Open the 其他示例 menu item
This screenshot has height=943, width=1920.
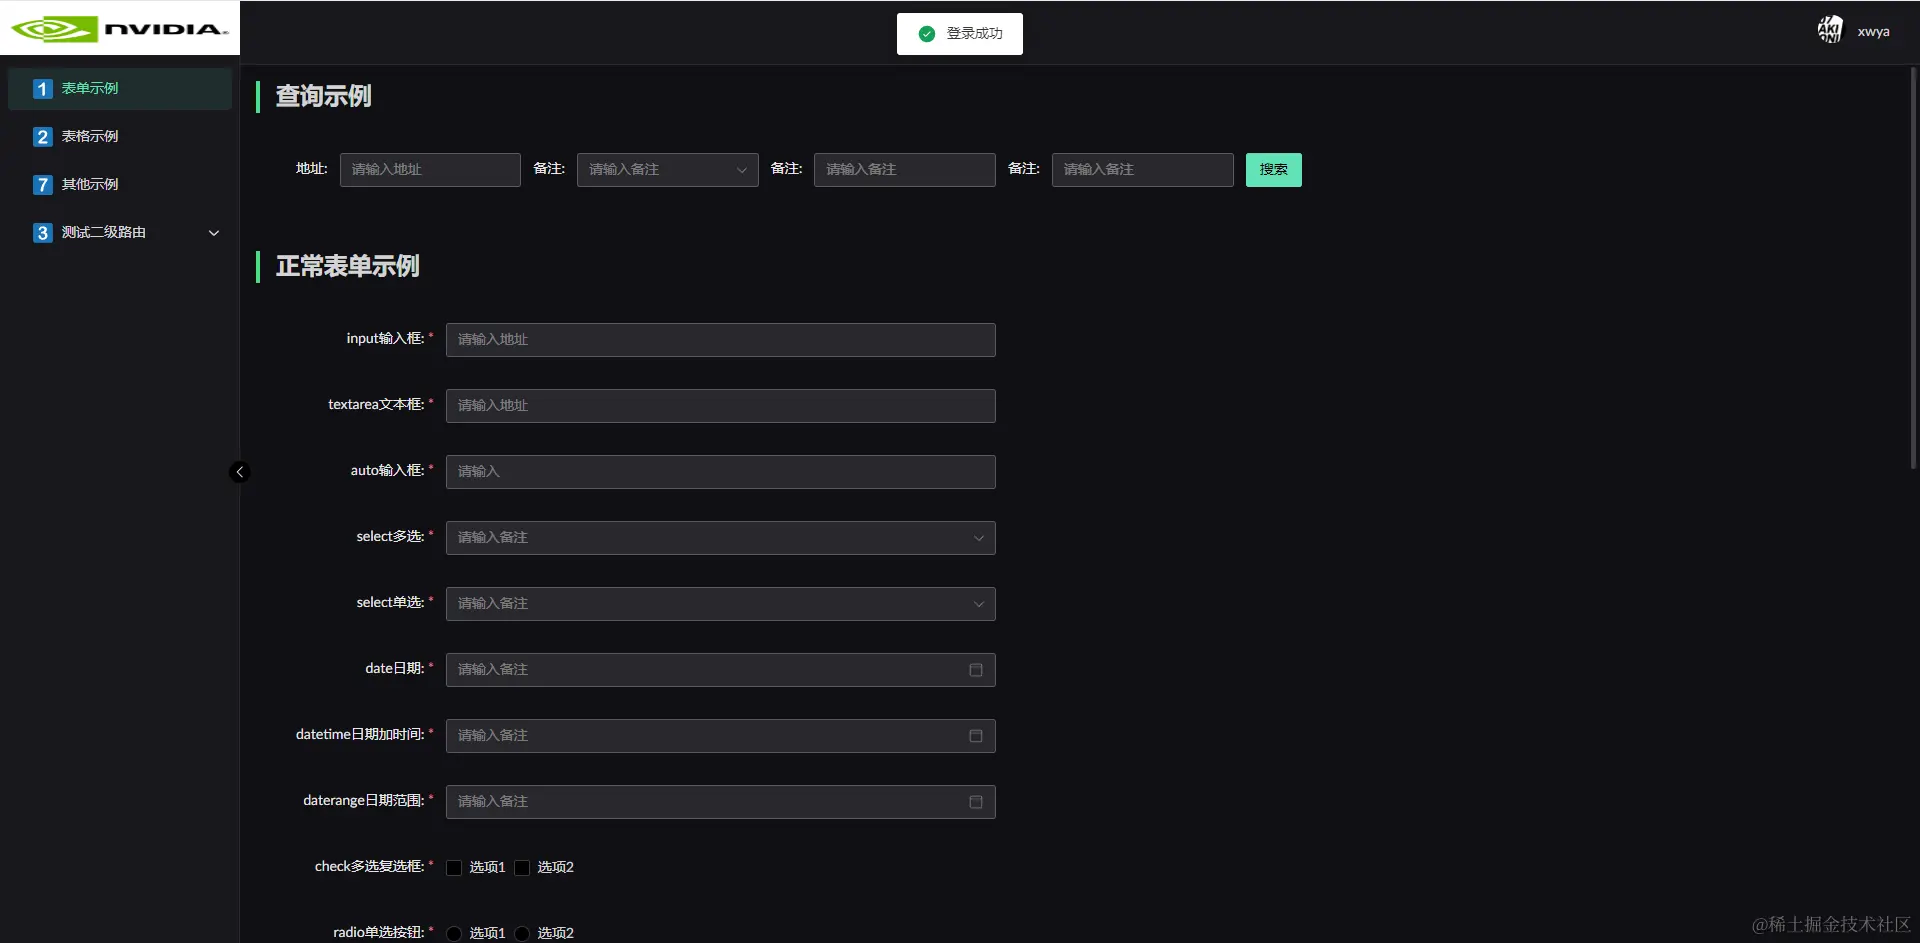click(120, 185)
